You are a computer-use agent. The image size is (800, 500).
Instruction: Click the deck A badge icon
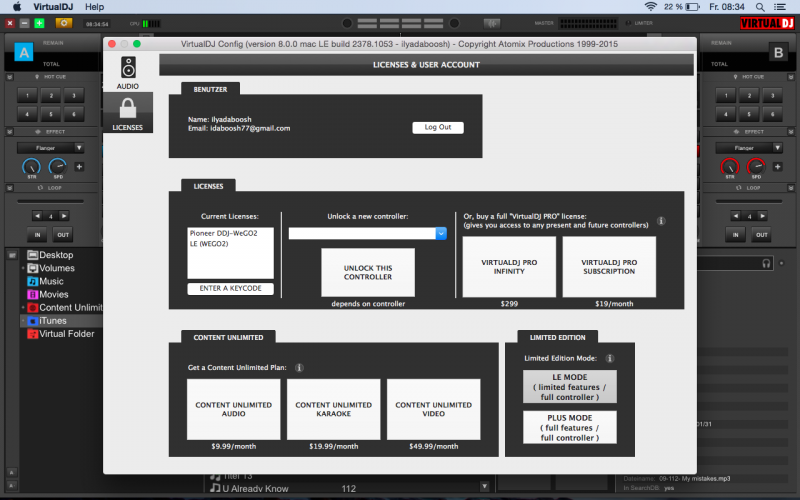click(x=24, y=52)
